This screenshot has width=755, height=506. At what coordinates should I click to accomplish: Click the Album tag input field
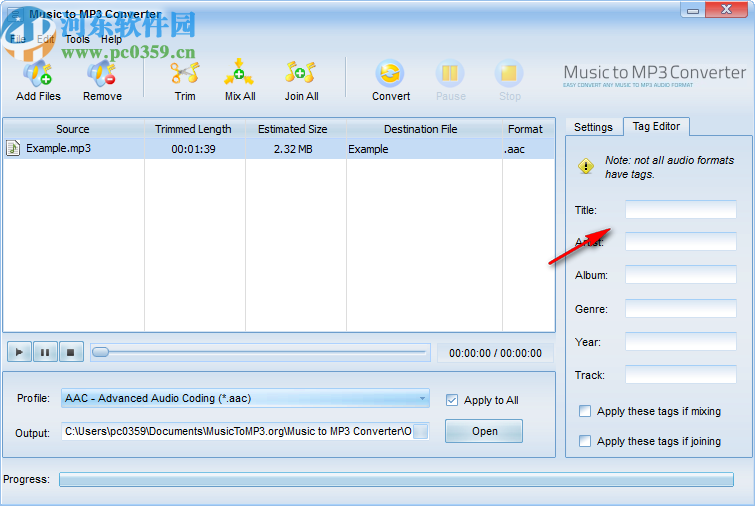681,275
